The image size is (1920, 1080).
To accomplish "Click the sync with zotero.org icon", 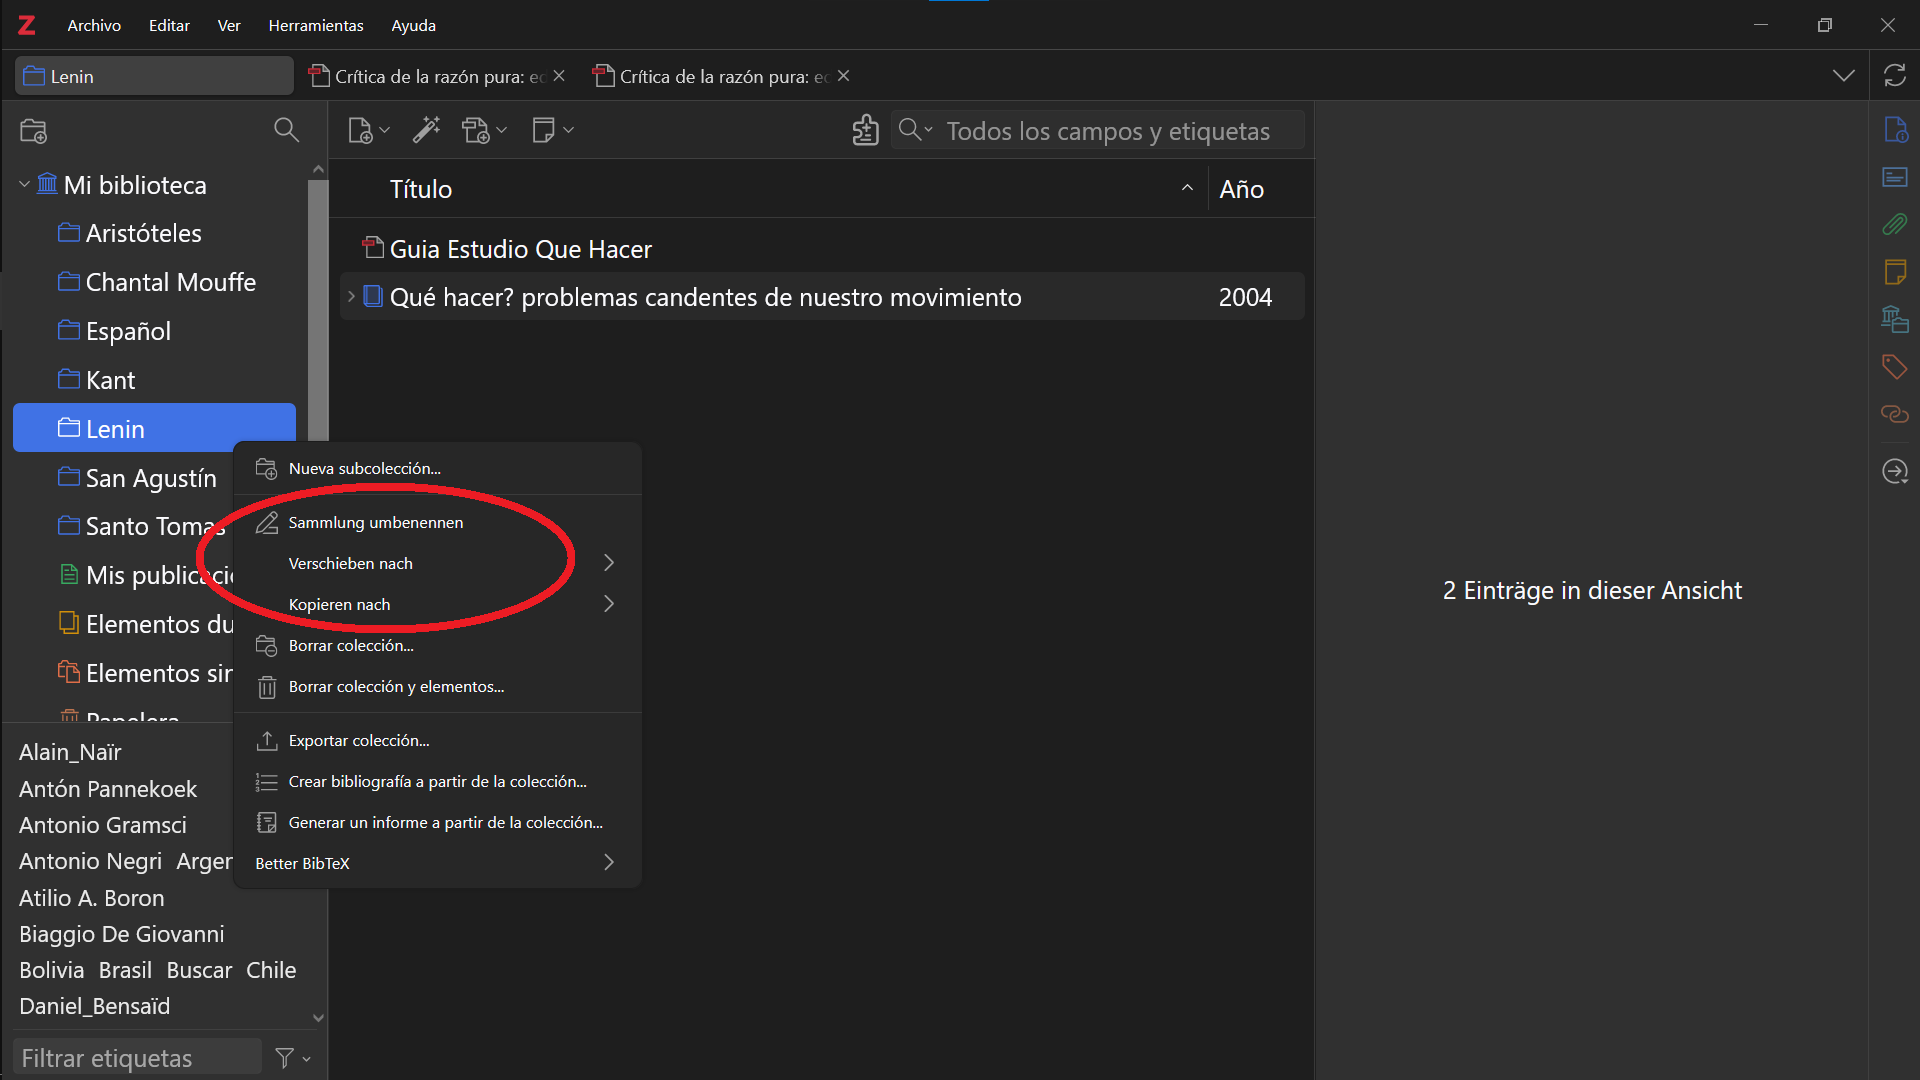I will point(1895,76).
